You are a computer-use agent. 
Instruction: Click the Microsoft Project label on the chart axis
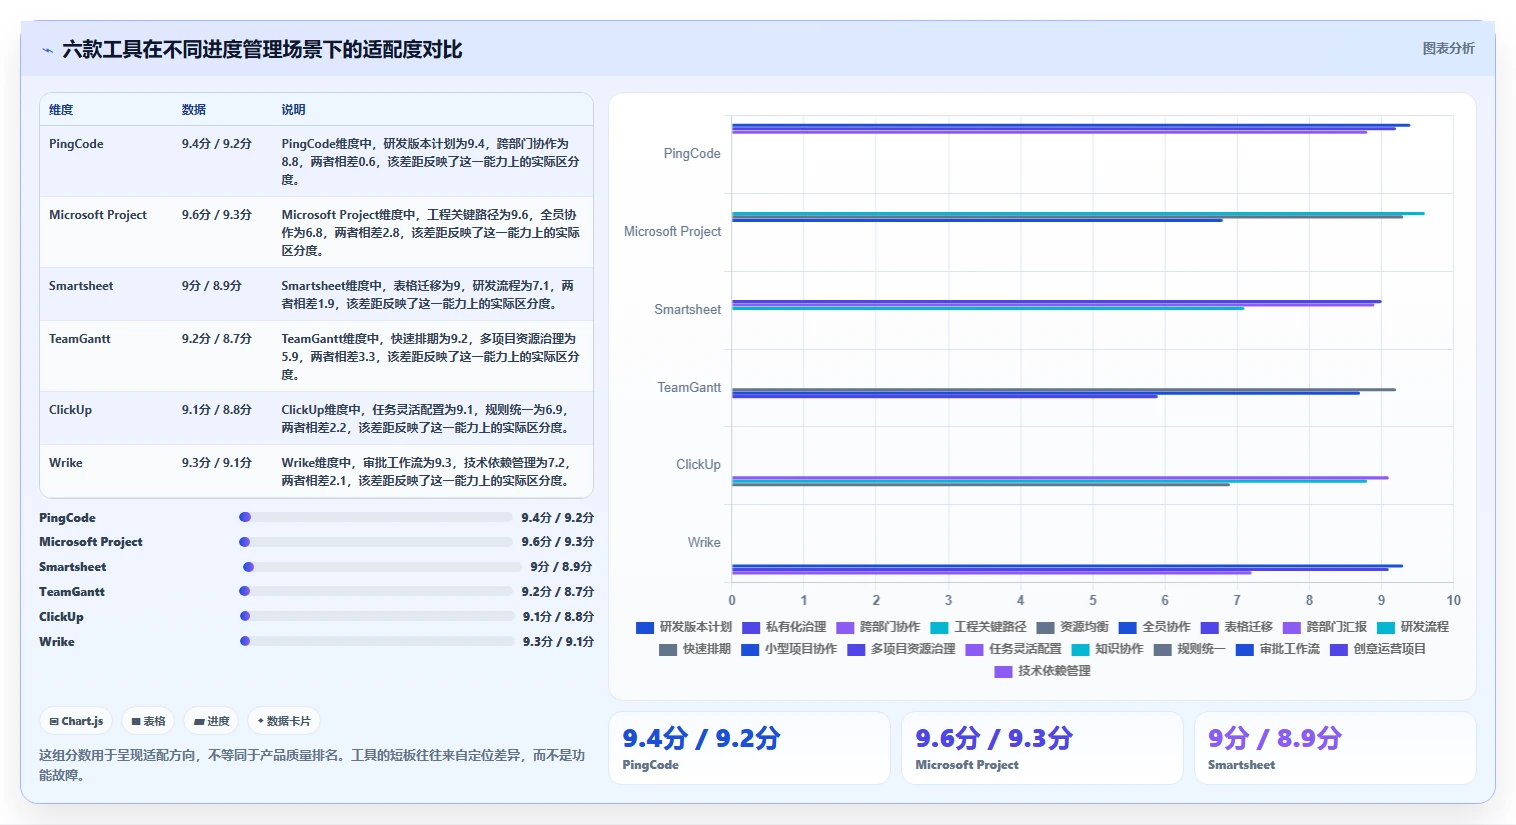coord(672,232)
